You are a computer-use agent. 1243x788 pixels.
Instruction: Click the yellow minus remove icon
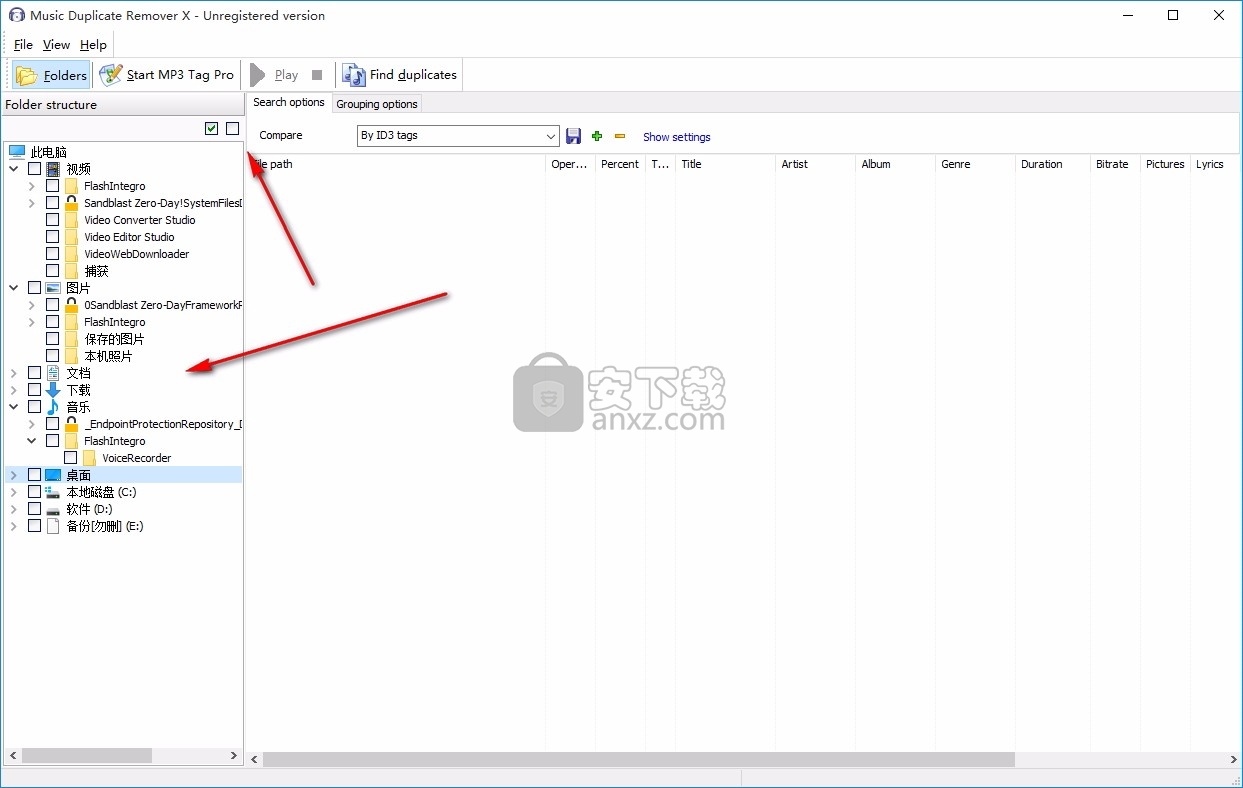[x=620, y=136]
